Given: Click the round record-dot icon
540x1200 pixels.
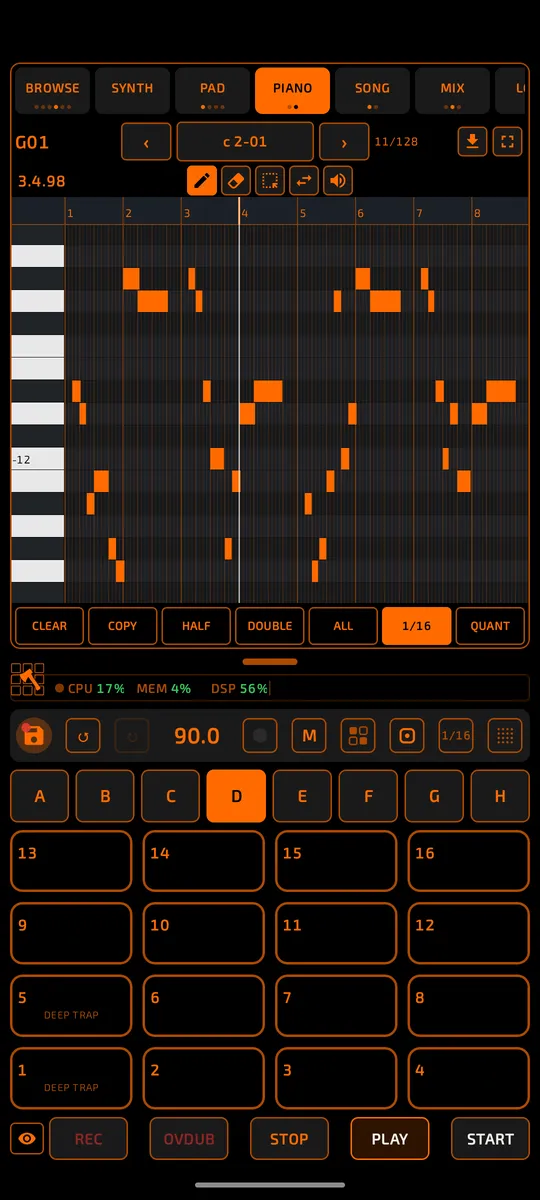Looking at the screenshot, I should pos(260,736).
